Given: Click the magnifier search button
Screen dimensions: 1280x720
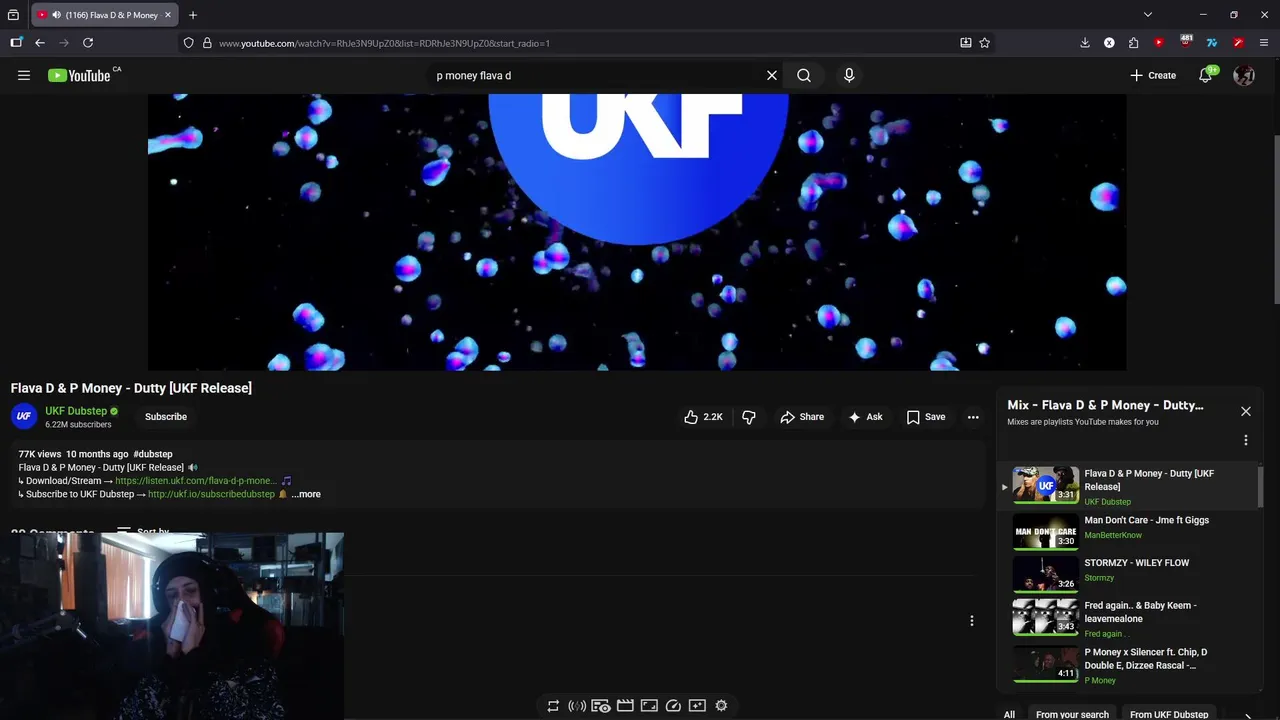Looking at the screenshot, I should (804, 75).
